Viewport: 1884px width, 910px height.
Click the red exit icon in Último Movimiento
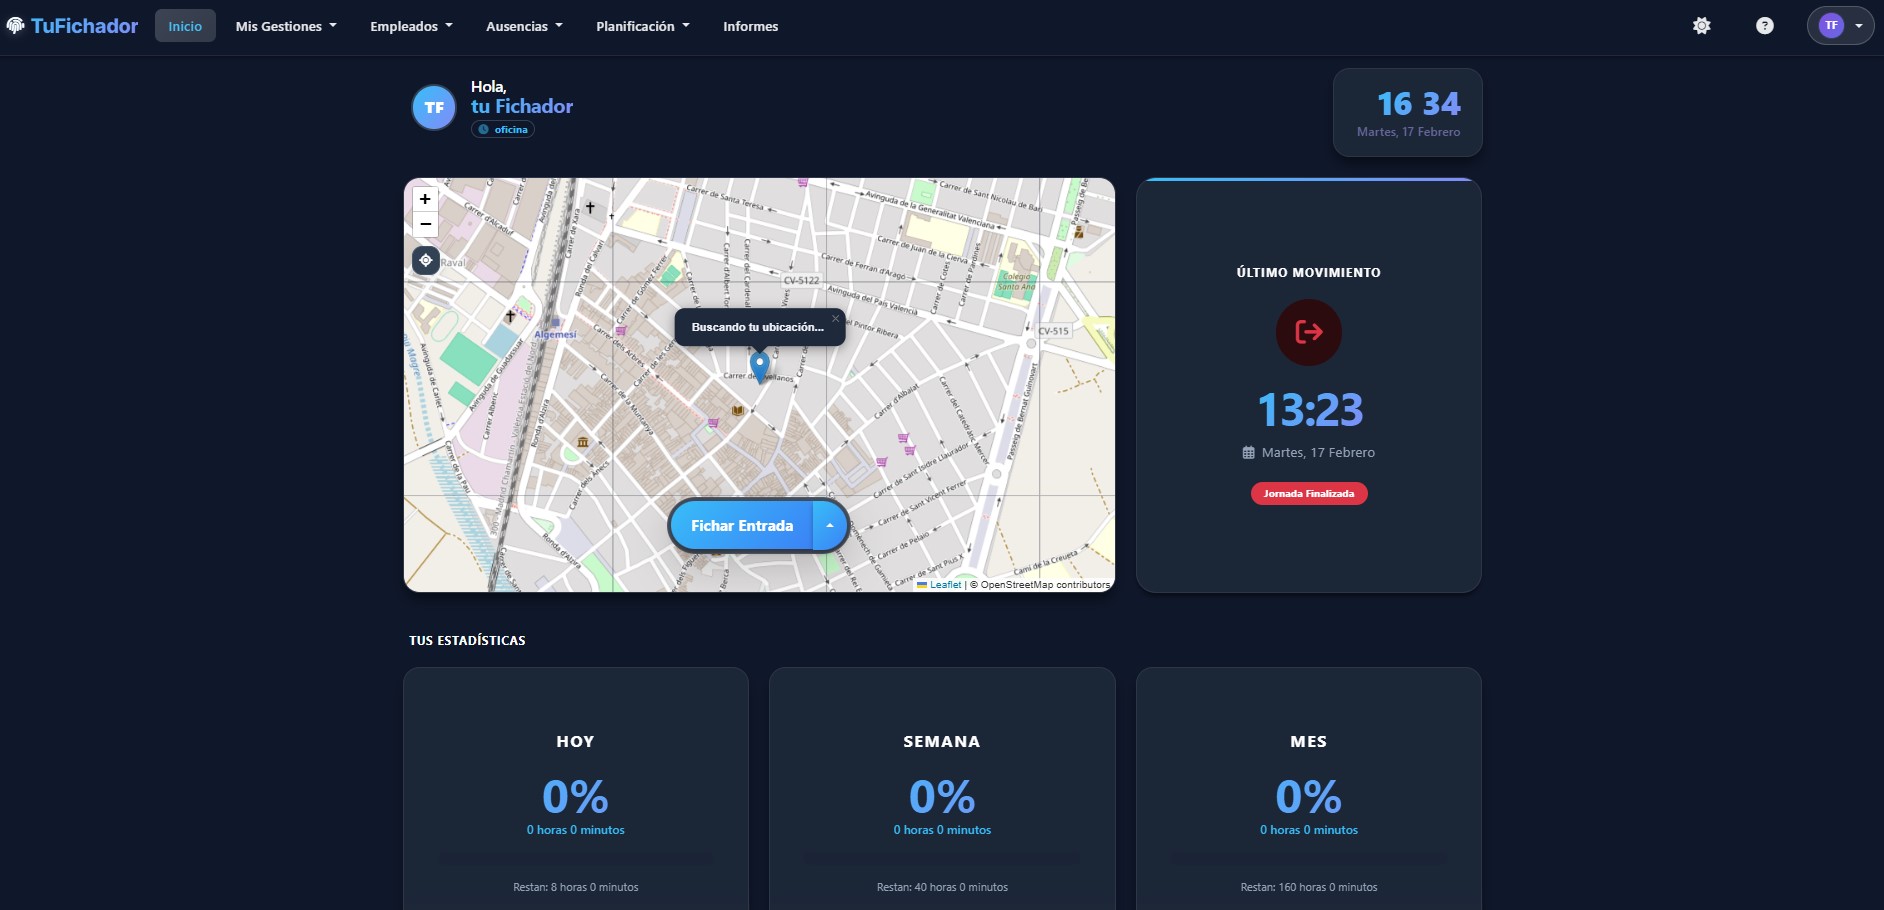(1308, 332)
